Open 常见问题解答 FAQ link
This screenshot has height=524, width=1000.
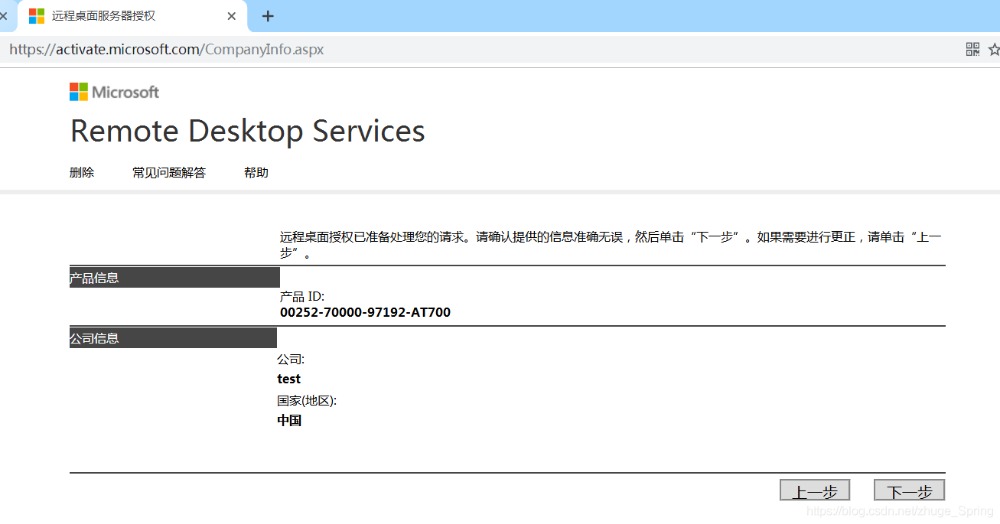169,173
